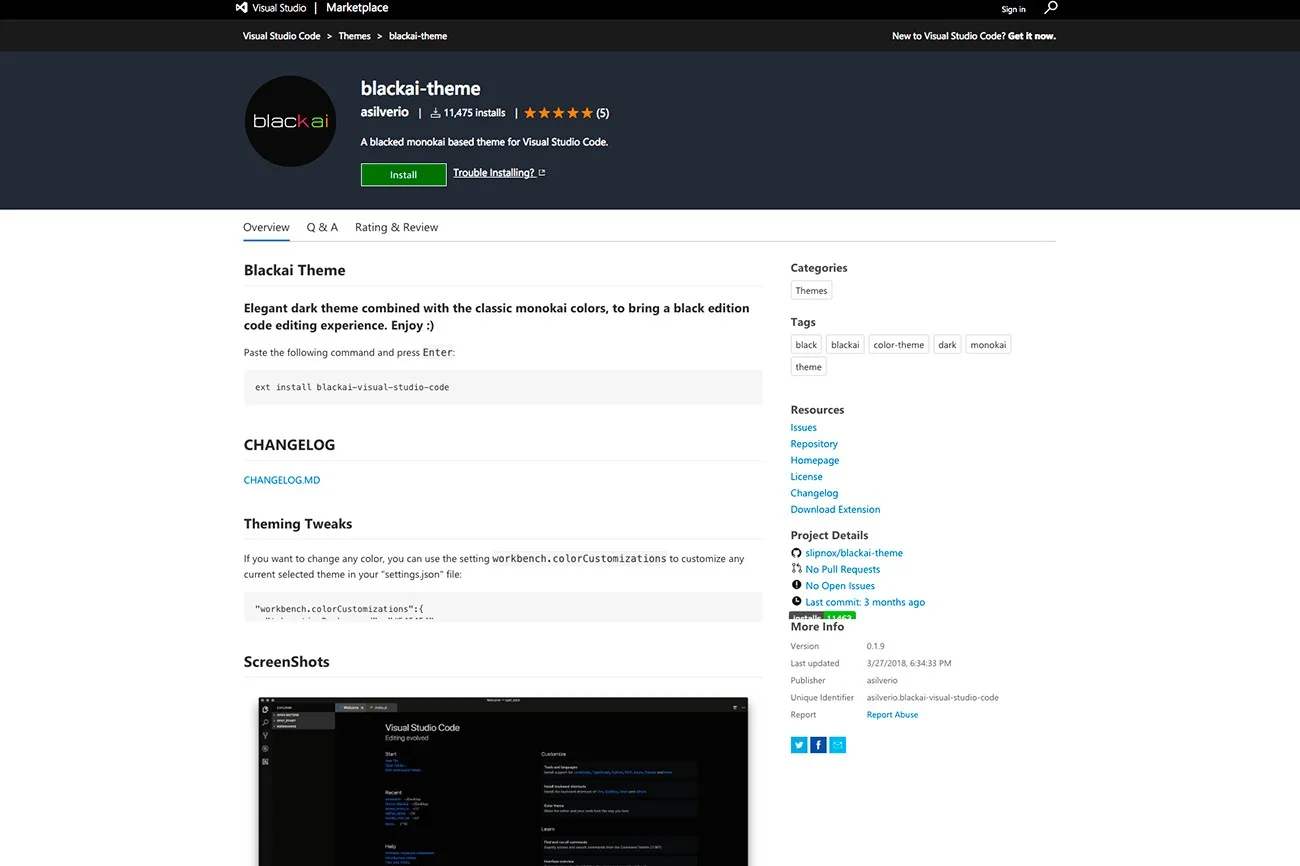The image size is (1300, 866).
Task: Open the Themes breadcrumb
Action: tap(355, 36)
